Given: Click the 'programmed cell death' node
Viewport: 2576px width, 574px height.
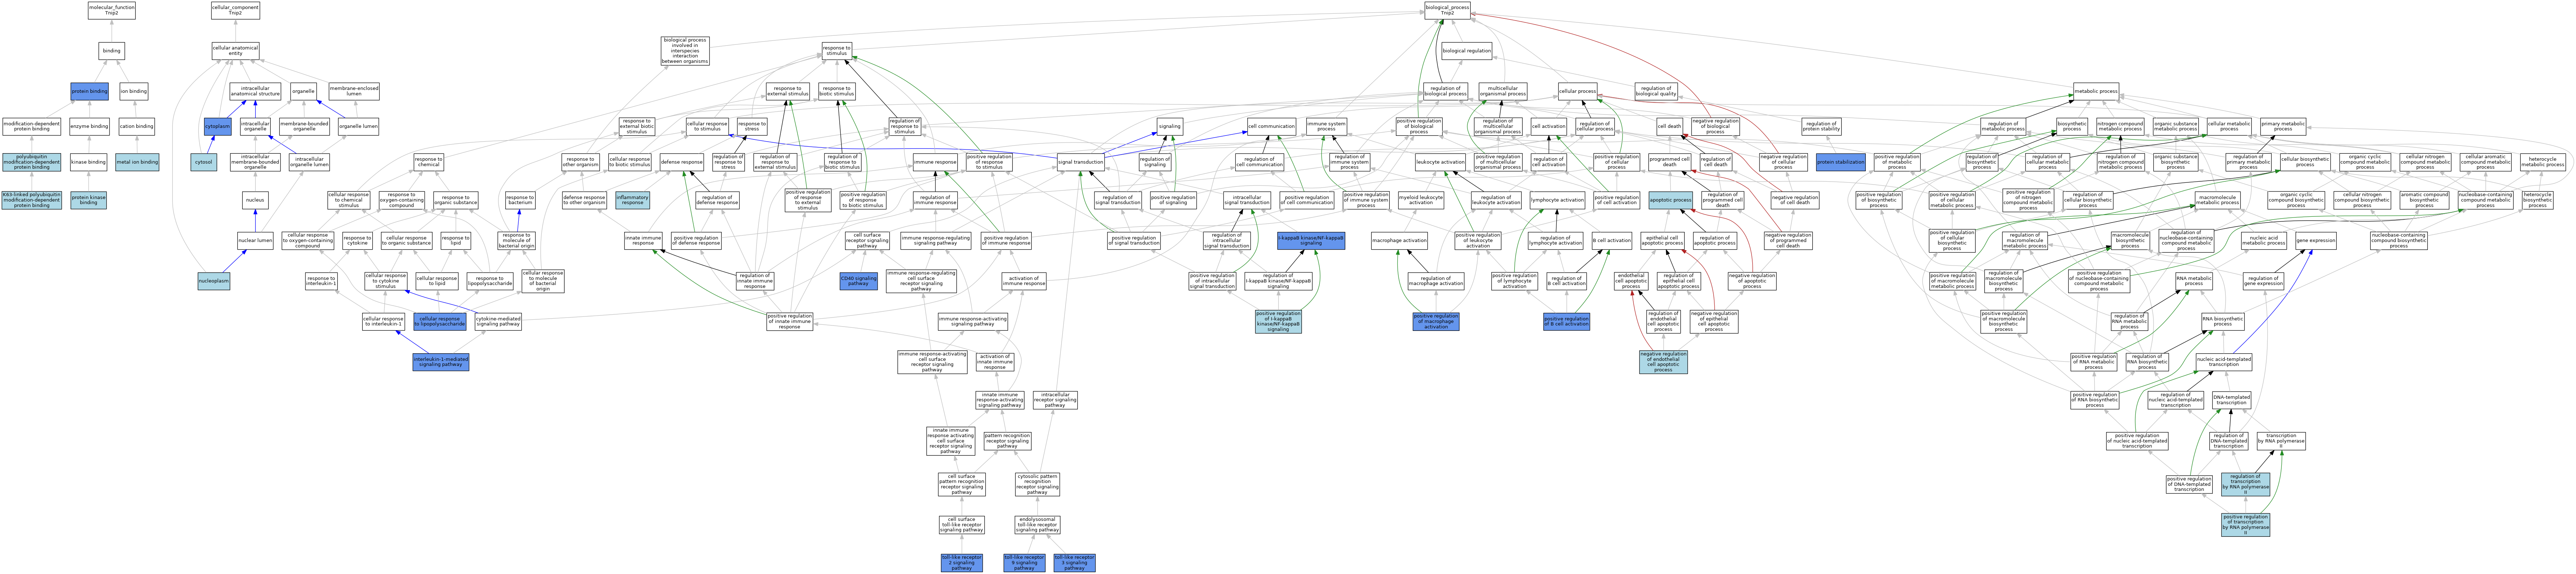Looking at the screenshot, I should click(1669, 162).
